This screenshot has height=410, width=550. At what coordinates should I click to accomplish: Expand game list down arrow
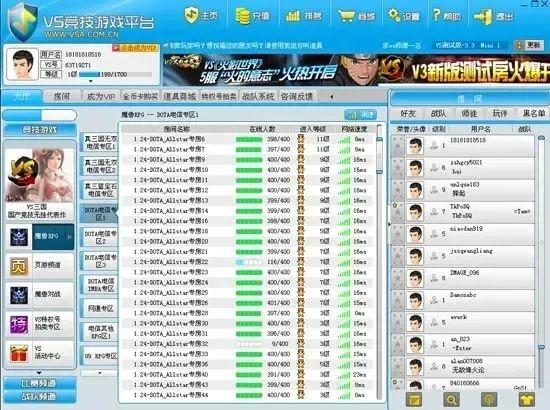[x=39, y=372]
